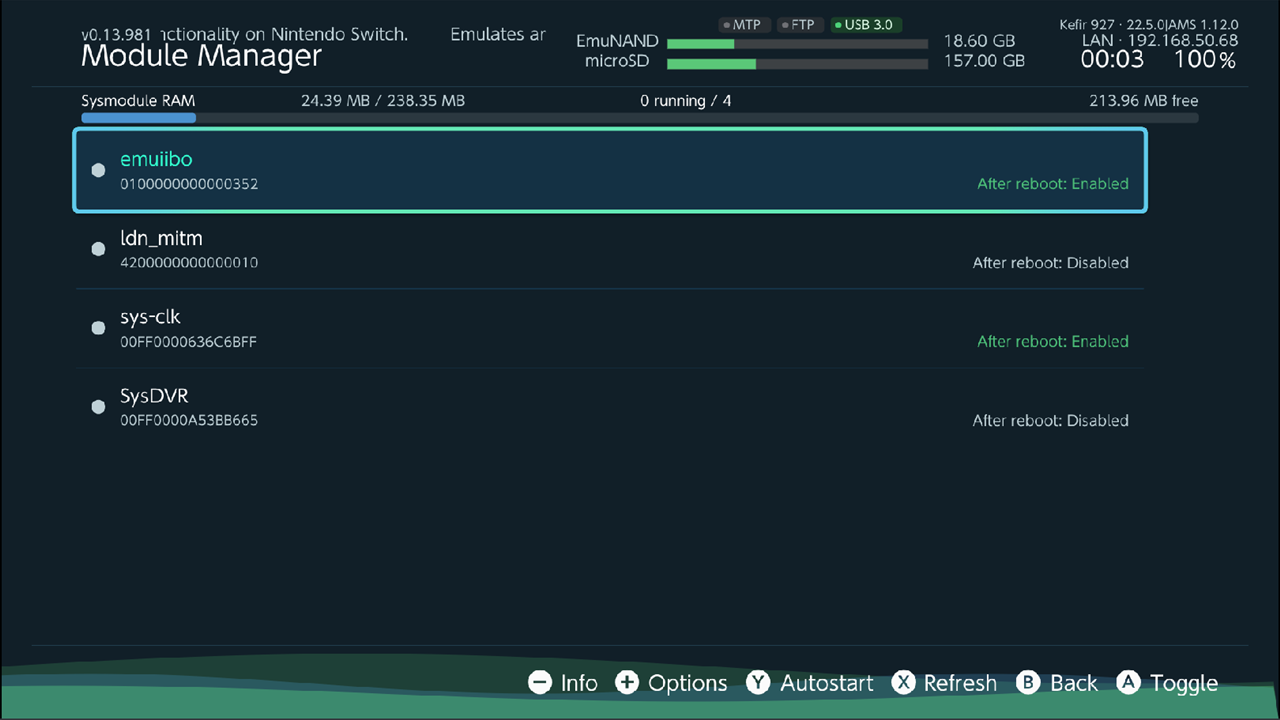Click the 0 running / 4 counter
Screen dimensions: 1280x720
(686, 101)
